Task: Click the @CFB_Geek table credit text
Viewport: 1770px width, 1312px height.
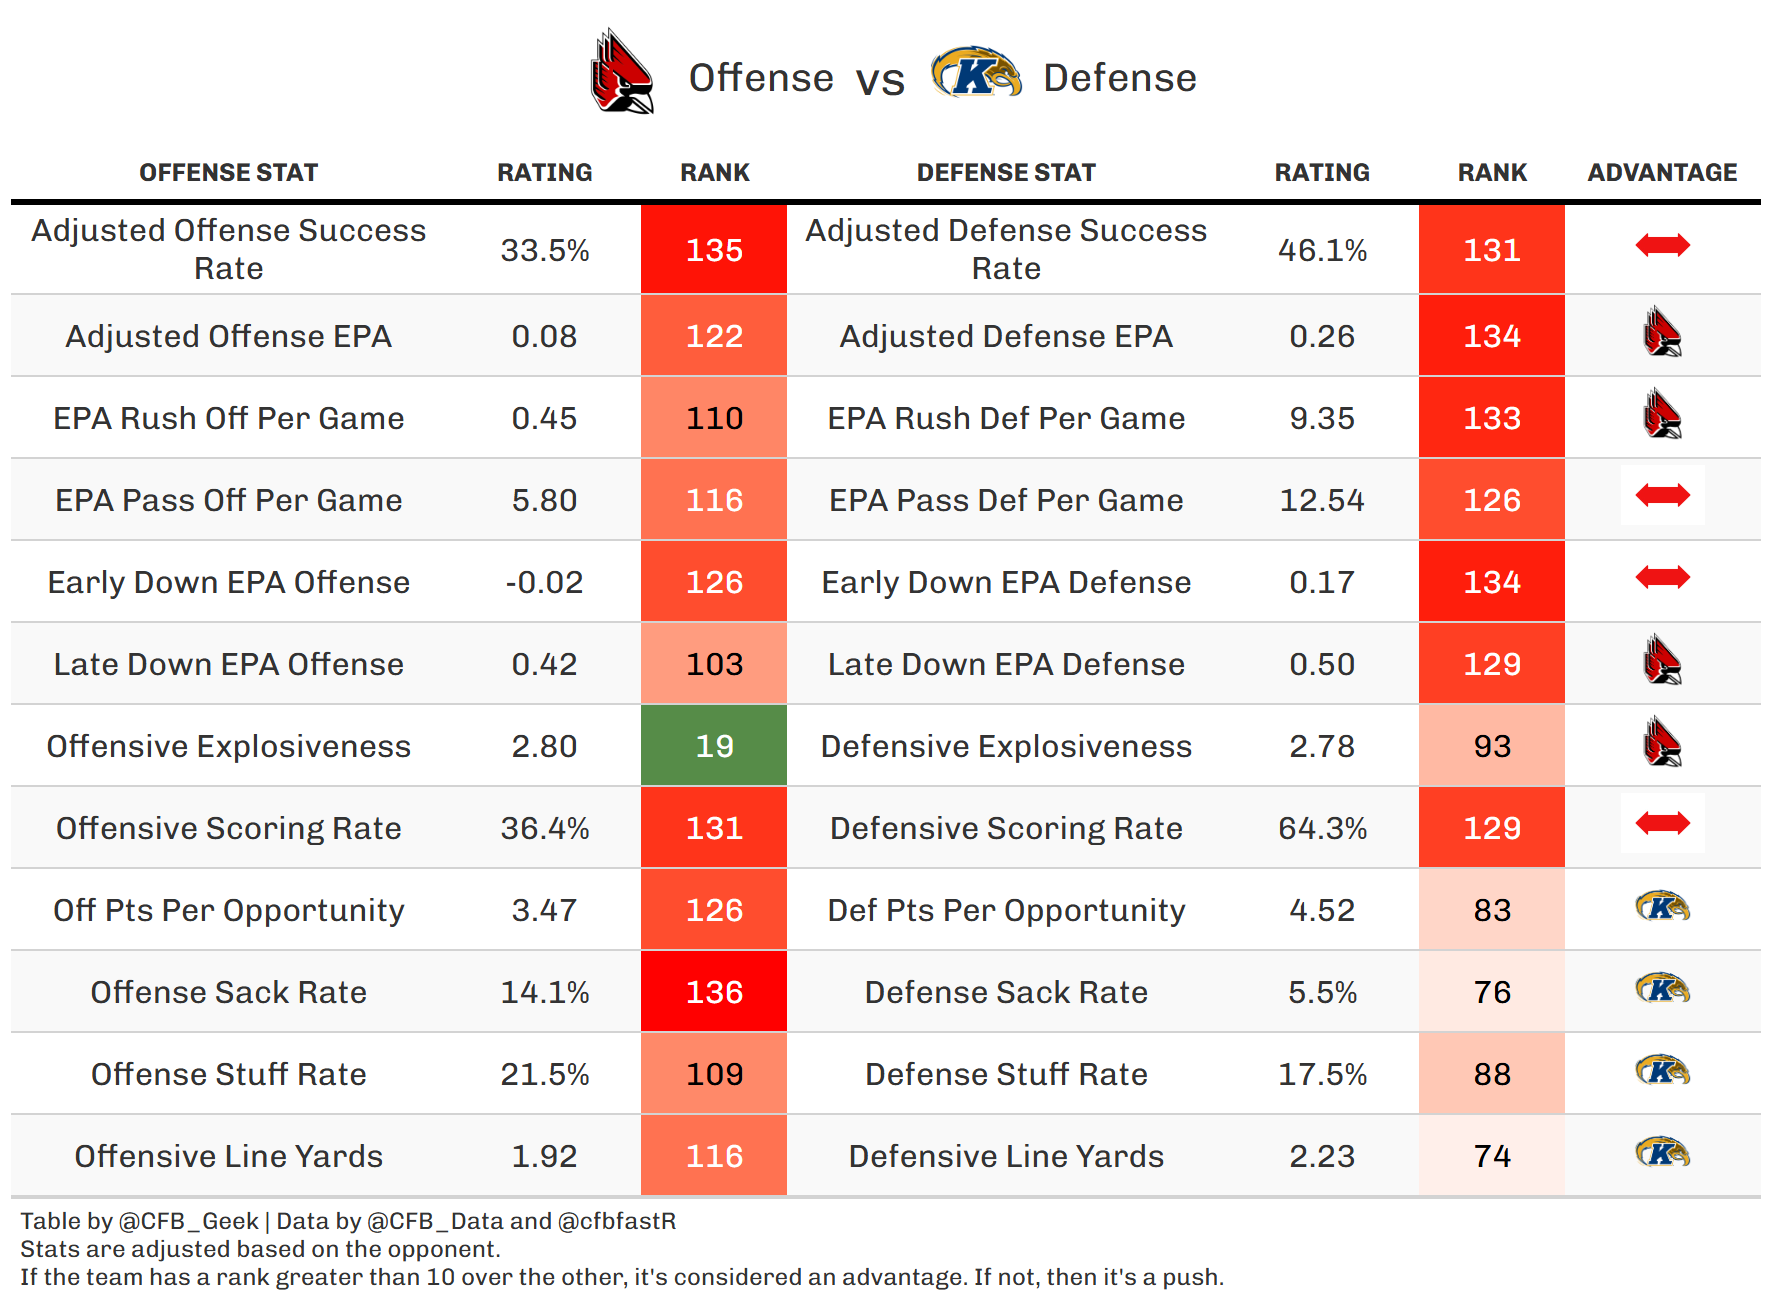Action: (188, 1221)
